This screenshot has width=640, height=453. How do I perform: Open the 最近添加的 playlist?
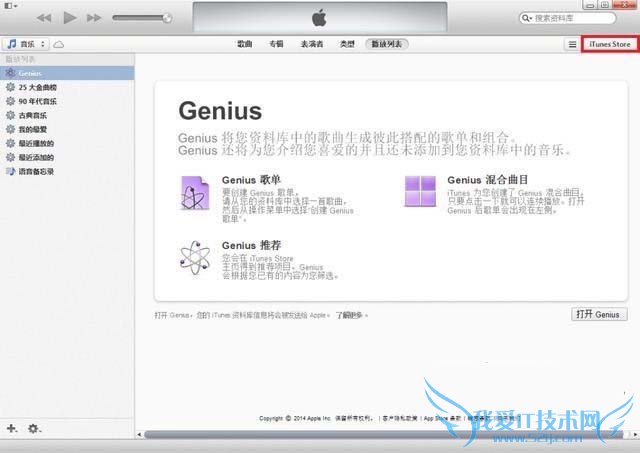[x=67, y=158]
